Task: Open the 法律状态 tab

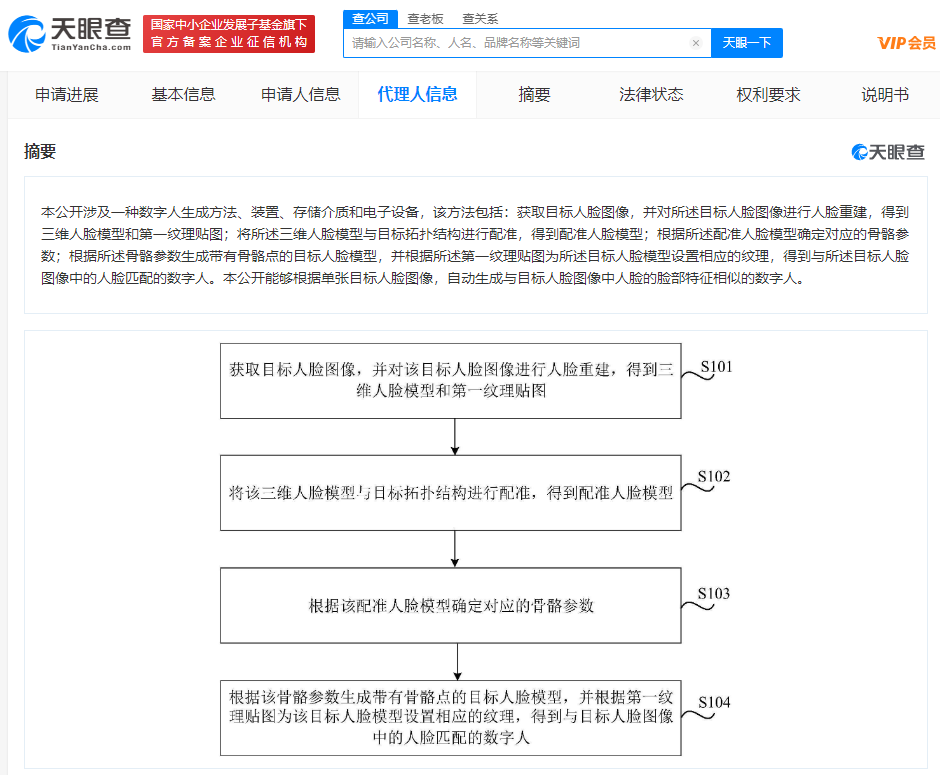Action: coord(651,95)
